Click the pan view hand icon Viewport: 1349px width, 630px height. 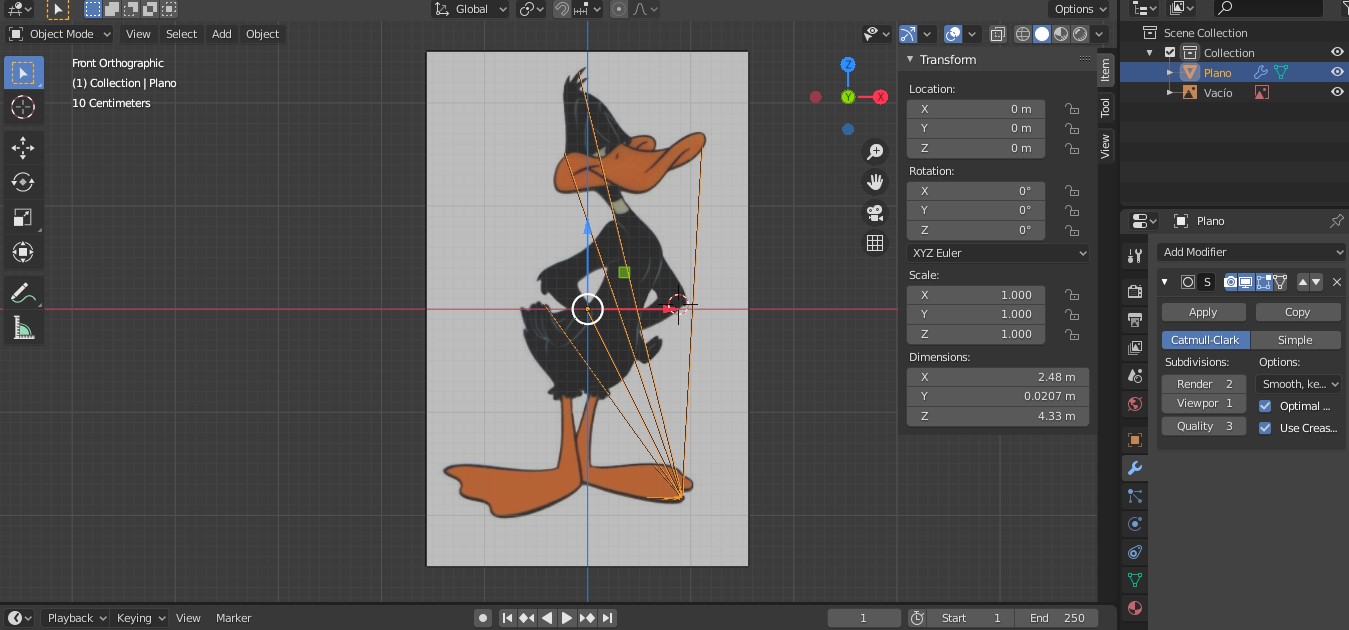pyautogui.click(x=875, y=182)
